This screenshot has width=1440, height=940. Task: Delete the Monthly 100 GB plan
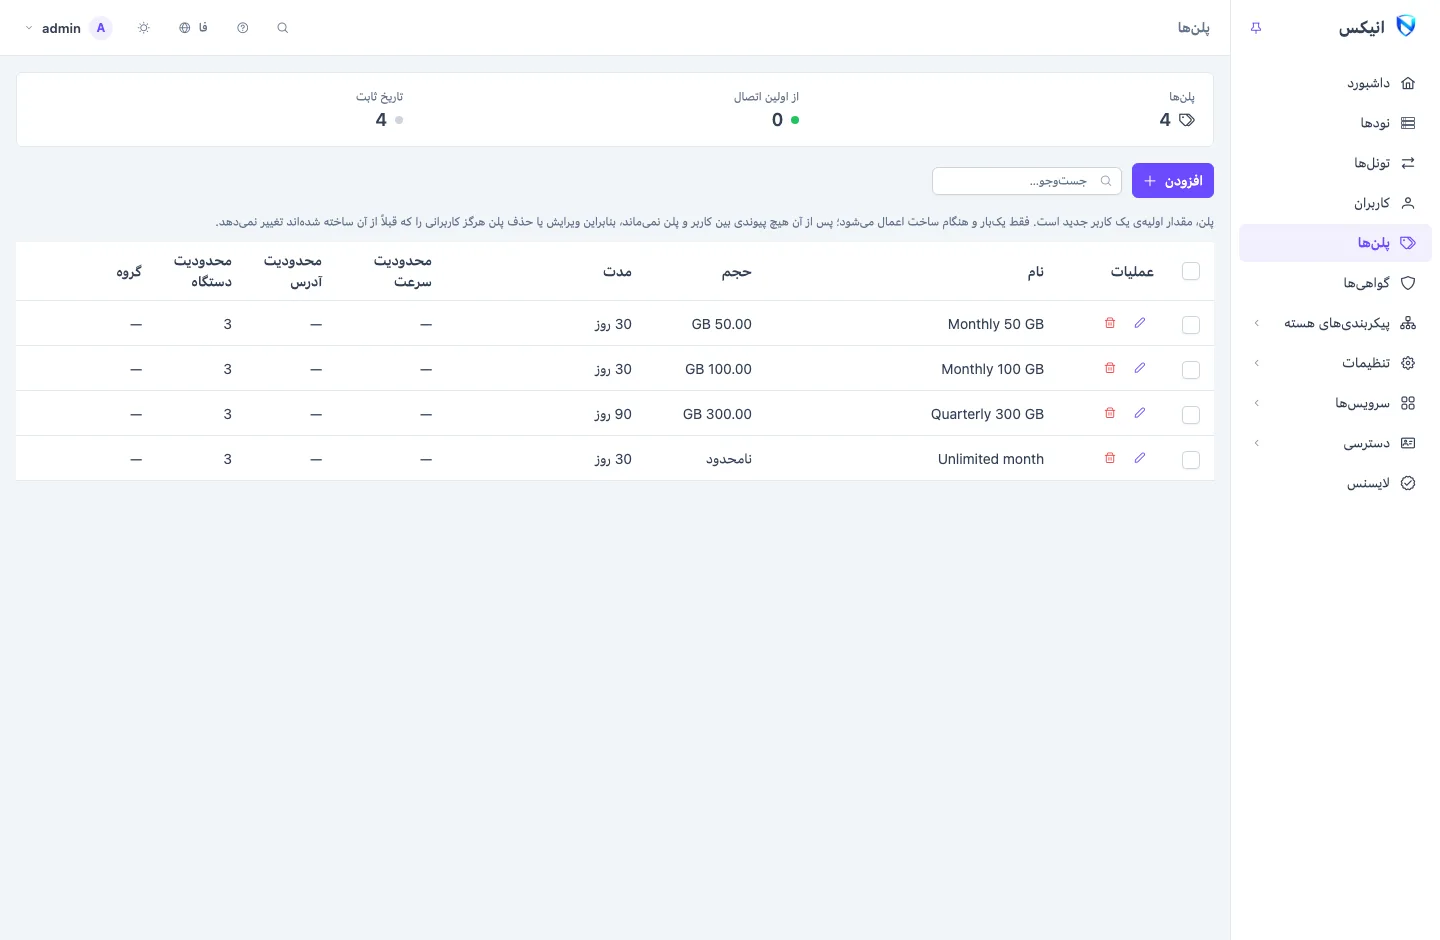click(x=1110, y=368)
